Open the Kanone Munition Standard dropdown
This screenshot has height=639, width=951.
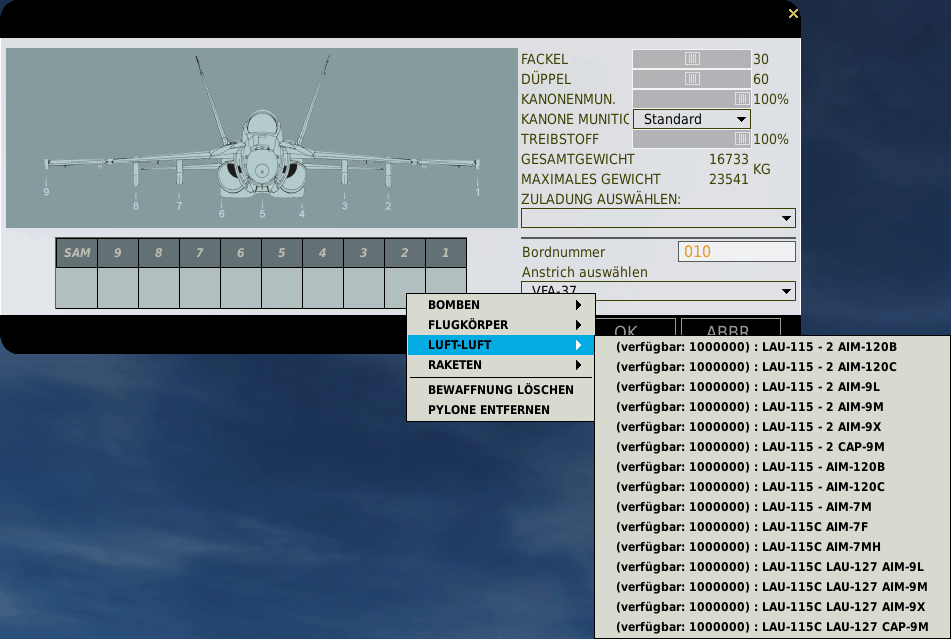[691, 119]
